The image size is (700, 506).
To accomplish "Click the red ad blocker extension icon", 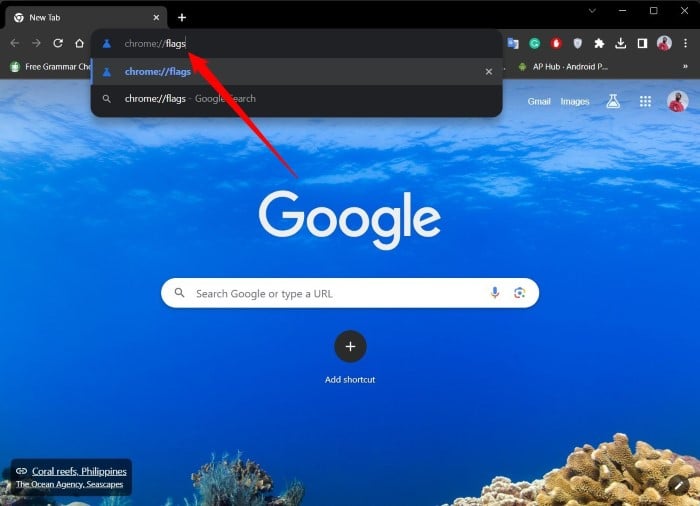I will click(556, 43).
